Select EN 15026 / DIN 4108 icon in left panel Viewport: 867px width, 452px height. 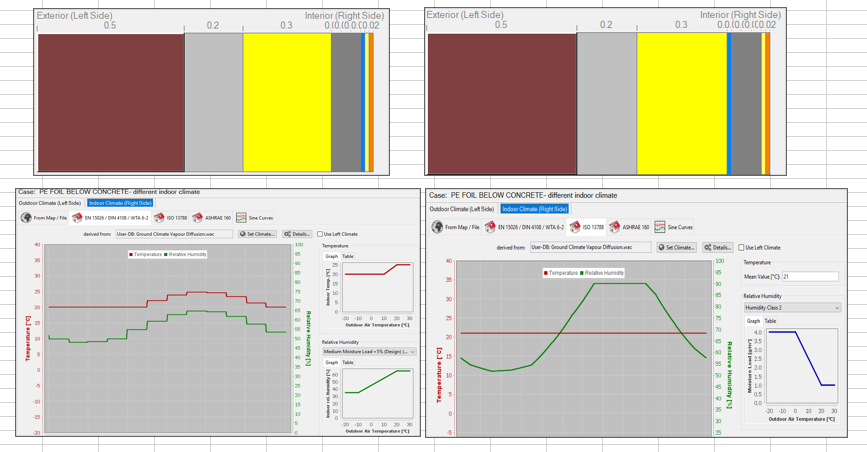pos(77,217)
